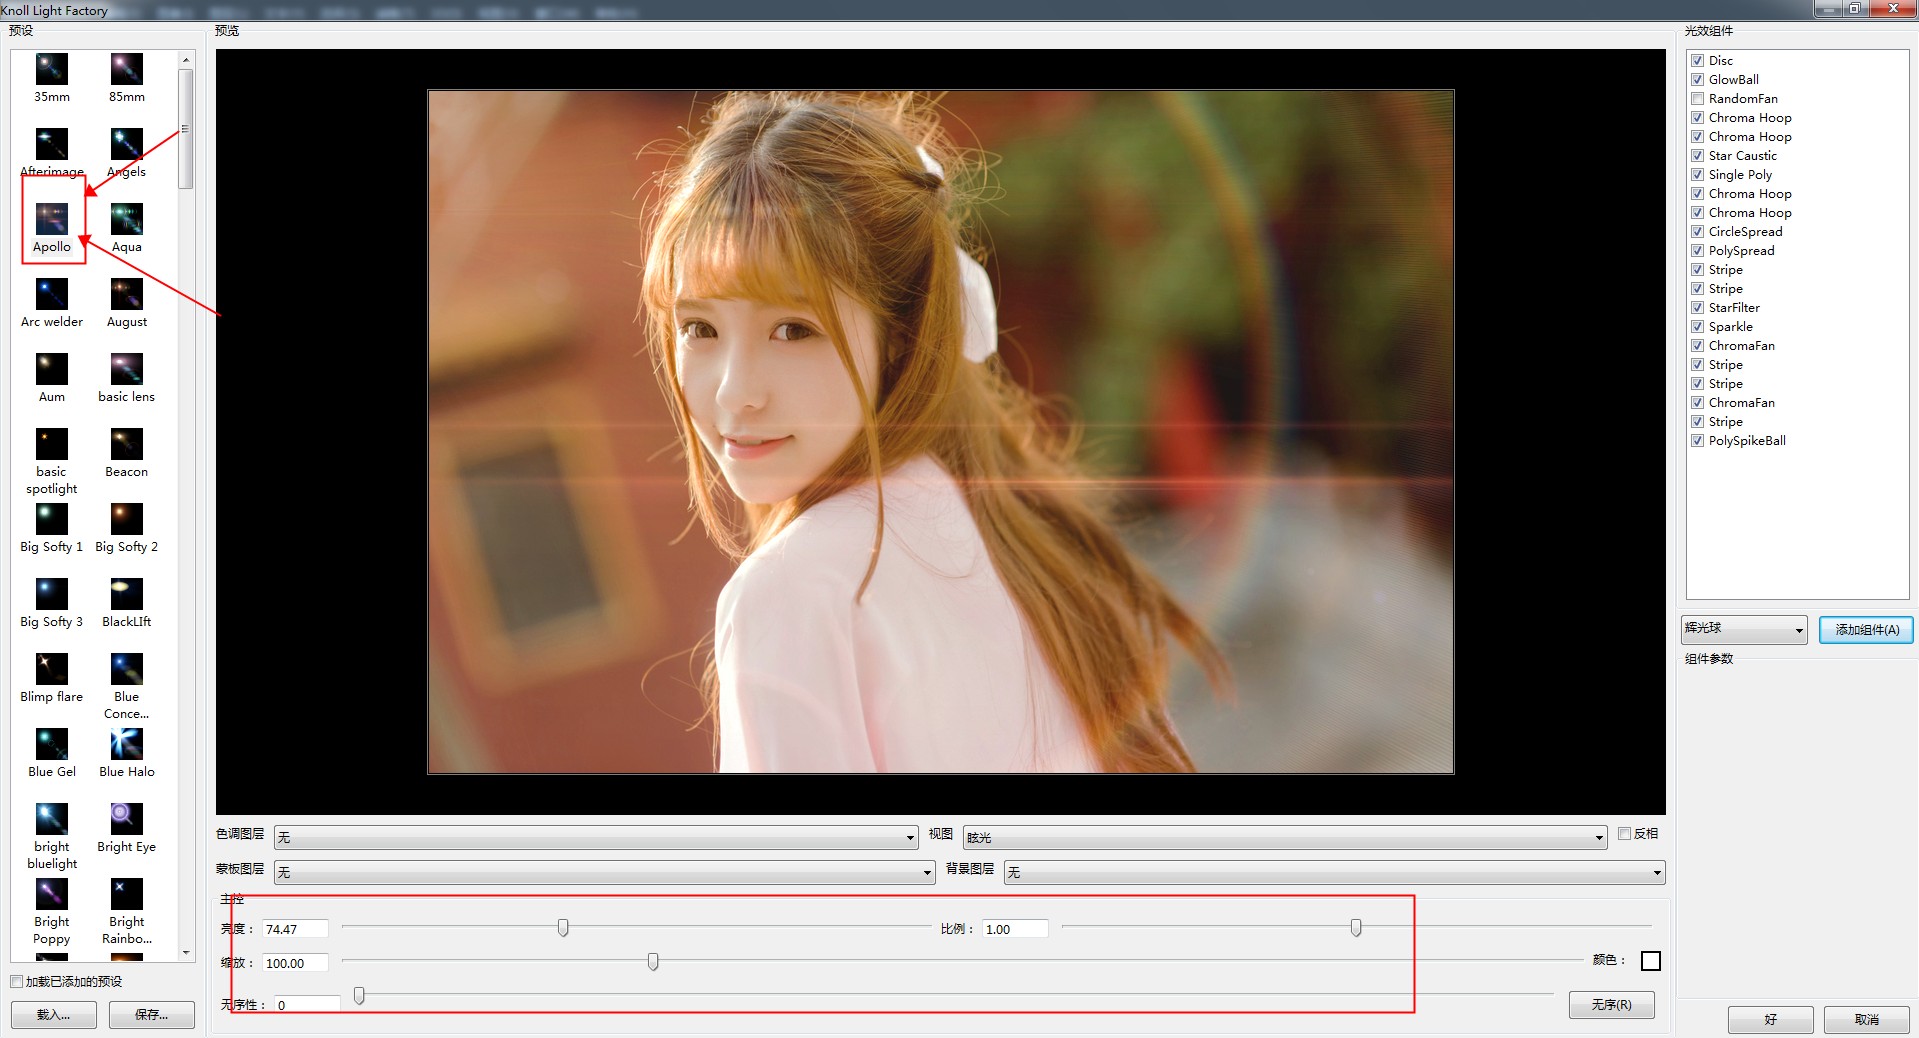Click the 添加组件(A) button
Image resolution: width=1919 pixels, height=1038 pixels.
(x=1866, y=629)
